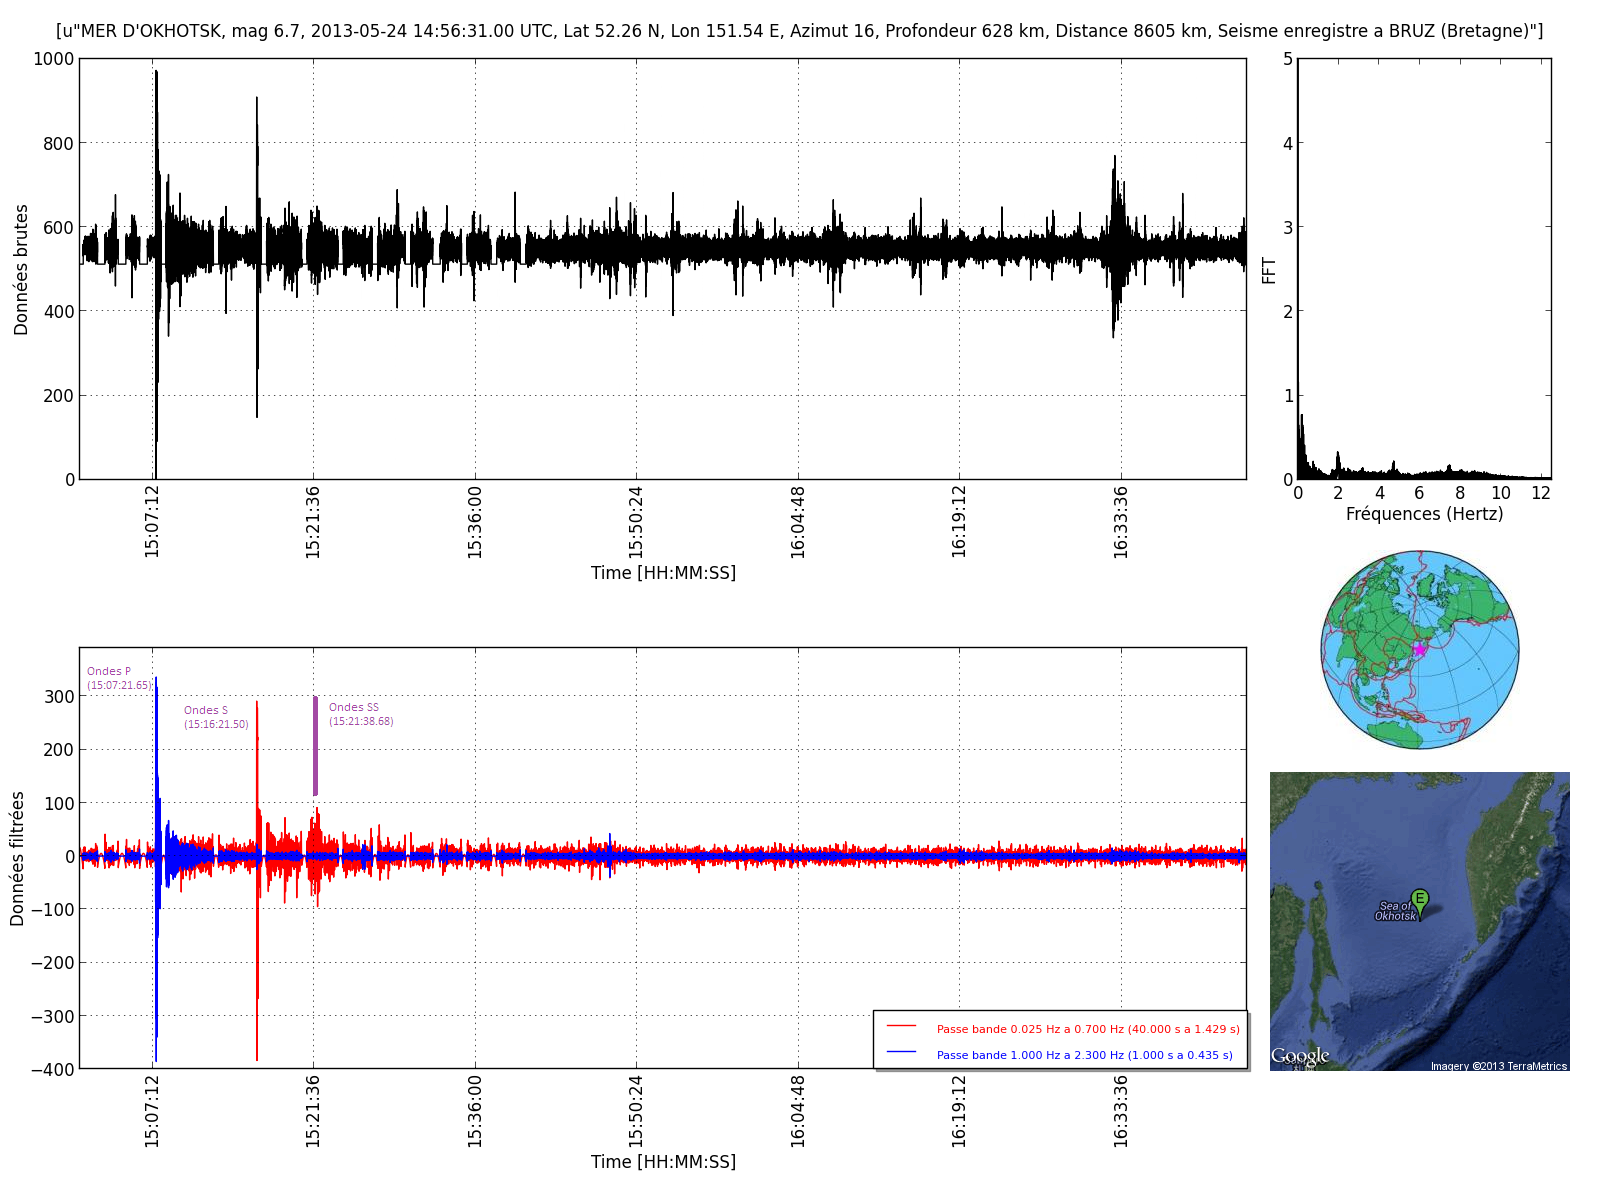Click the Google logo on the satellite map
Screen dimensions: 1600x1188
click(1300, 1056)
